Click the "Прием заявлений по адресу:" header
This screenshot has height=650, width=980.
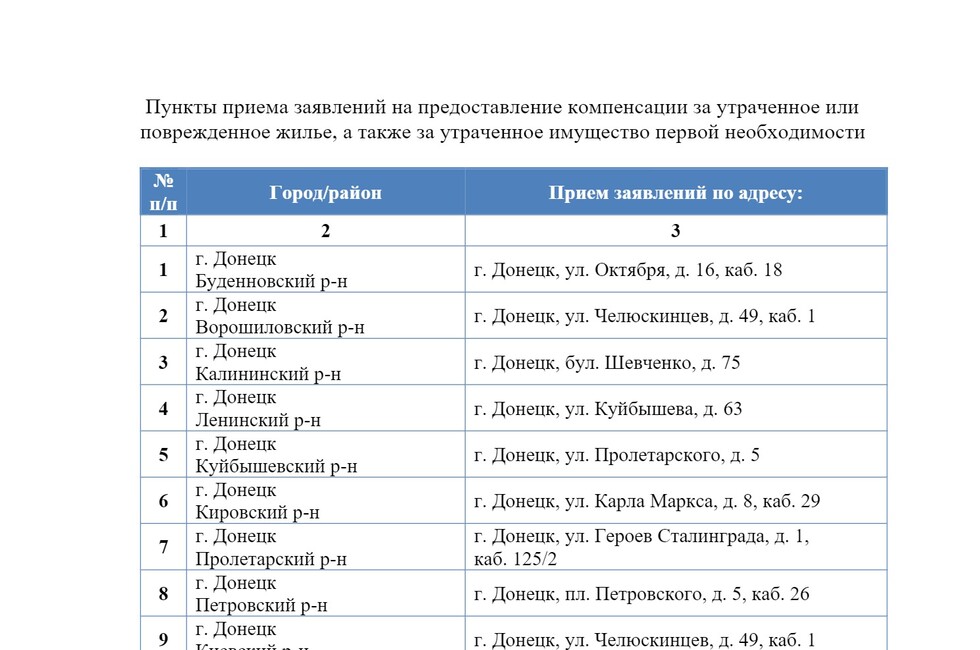pyautogui.click(x=675, y=193)
